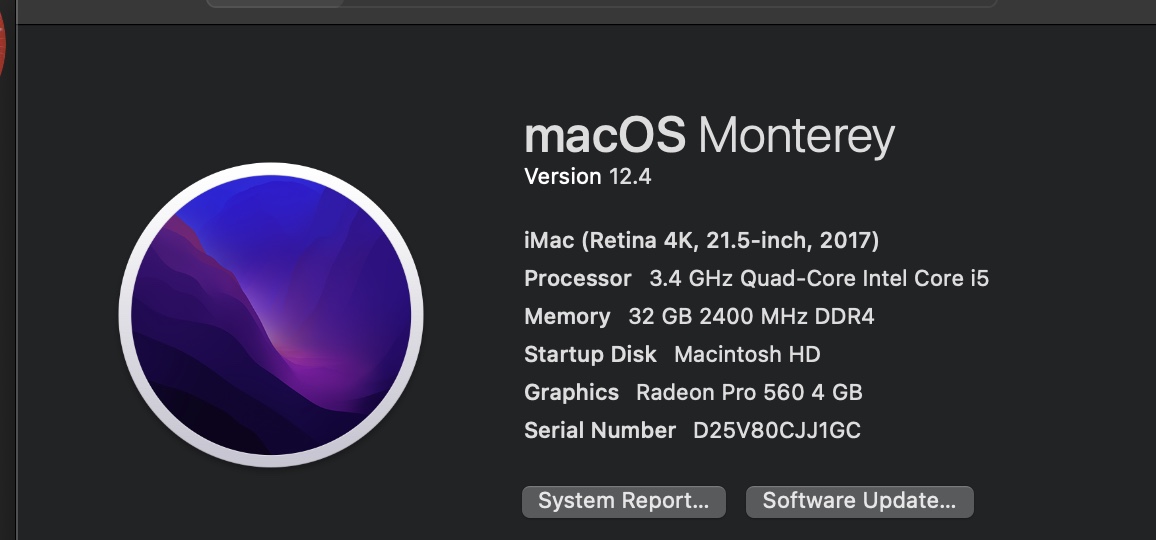Click the highlighted tab segment at window top
Viewport: 1156px width, 540px height.
[275, 3]
